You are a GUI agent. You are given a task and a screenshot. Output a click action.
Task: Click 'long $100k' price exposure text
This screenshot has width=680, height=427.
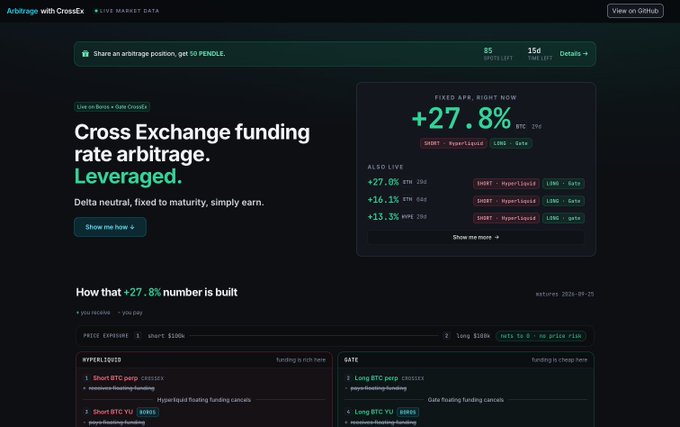pos(473,336)
